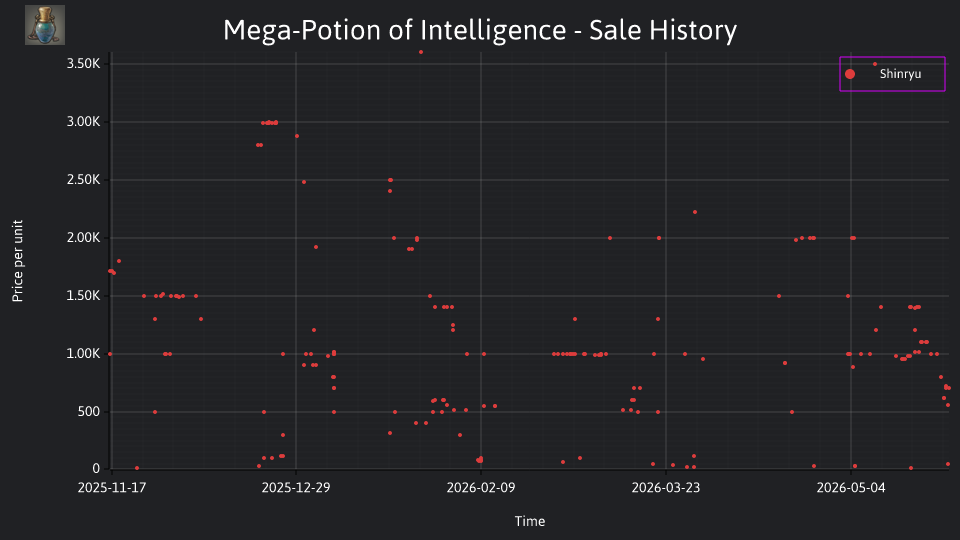This screenshot has width=960, height=540.
Task: Click the red Shinryu legend marker
Action: 850,74
